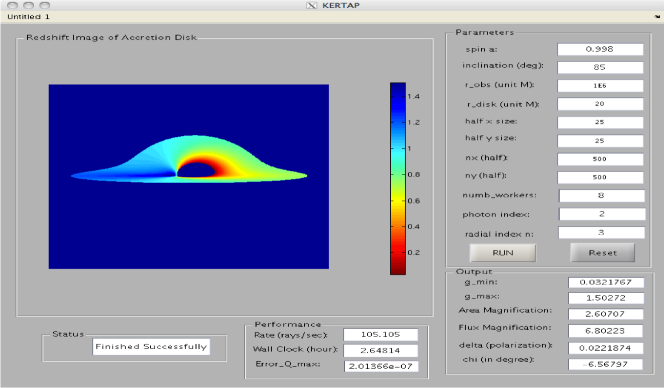Select the photon index field
Viewport: 664px width, 388px height.
tap(602, 214)
